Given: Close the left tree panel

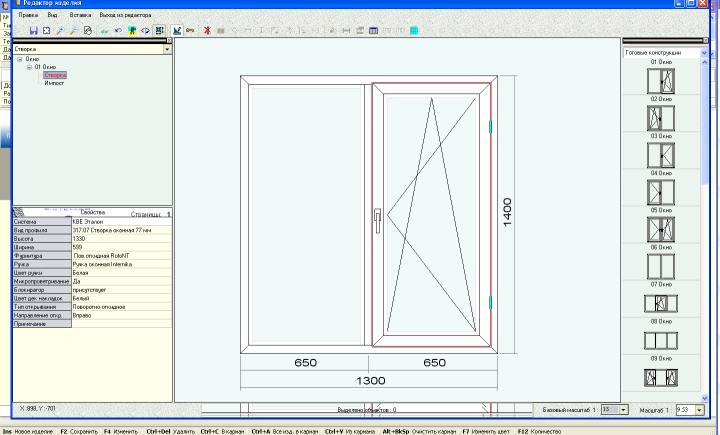Looking at the screenshot, I should click(x=169, y=40).
